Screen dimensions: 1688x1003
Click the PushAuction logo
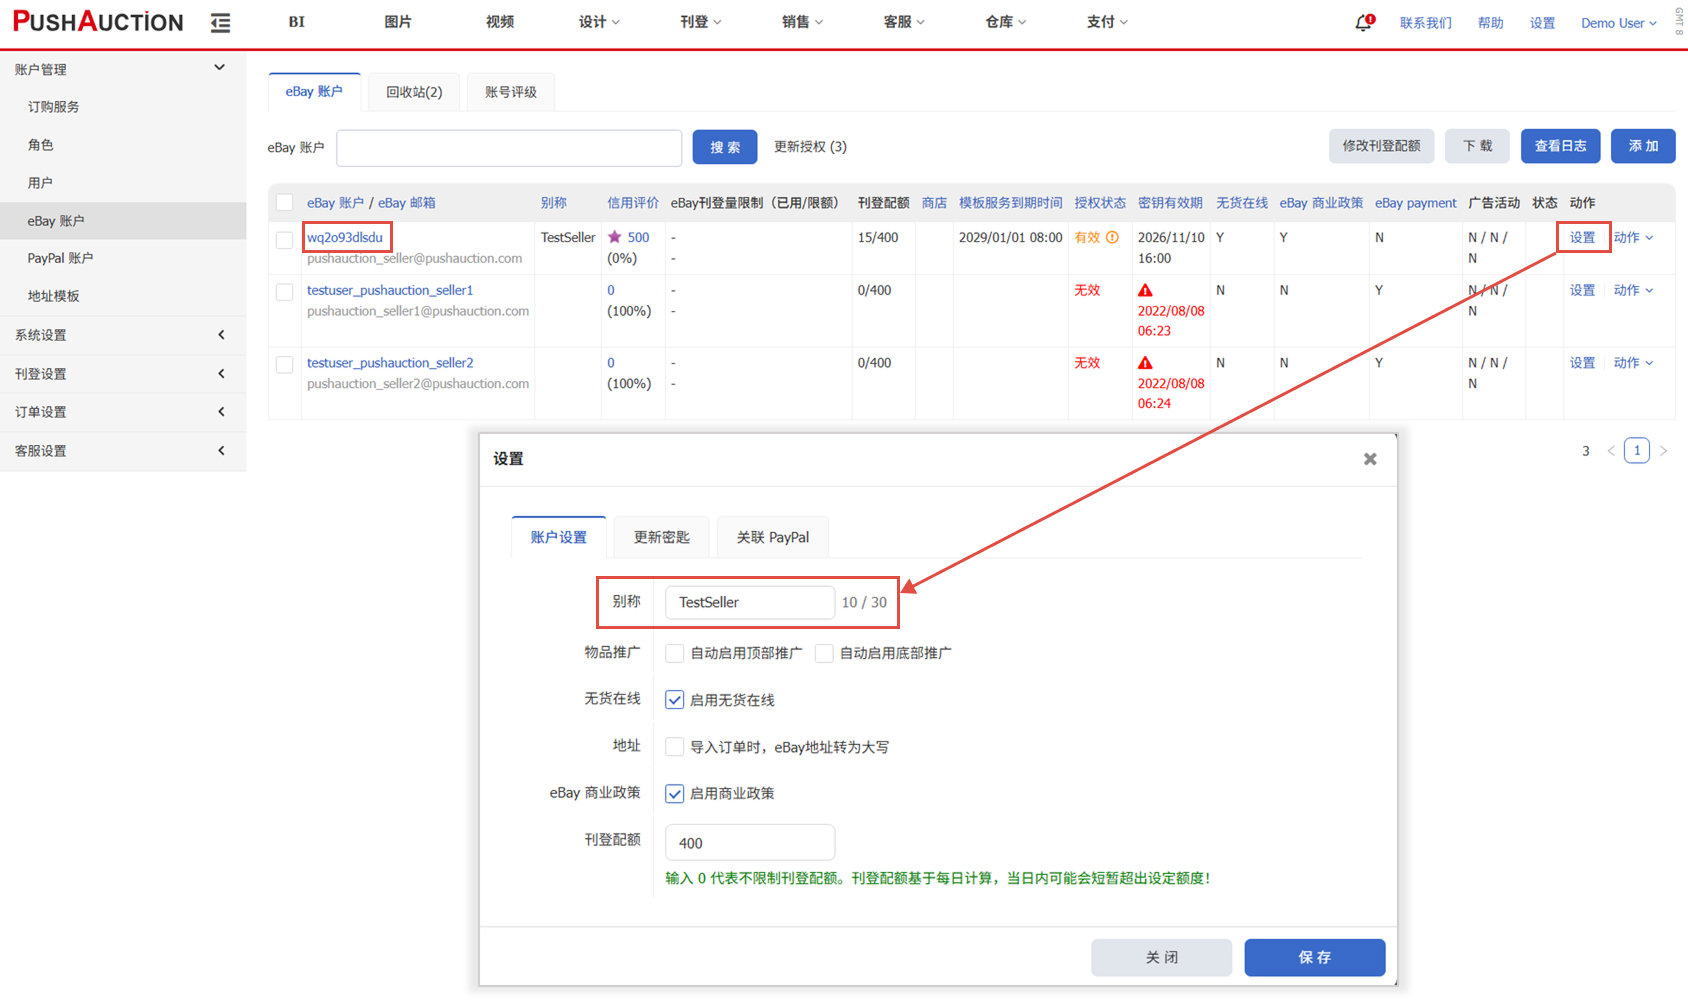click(98, 22)
